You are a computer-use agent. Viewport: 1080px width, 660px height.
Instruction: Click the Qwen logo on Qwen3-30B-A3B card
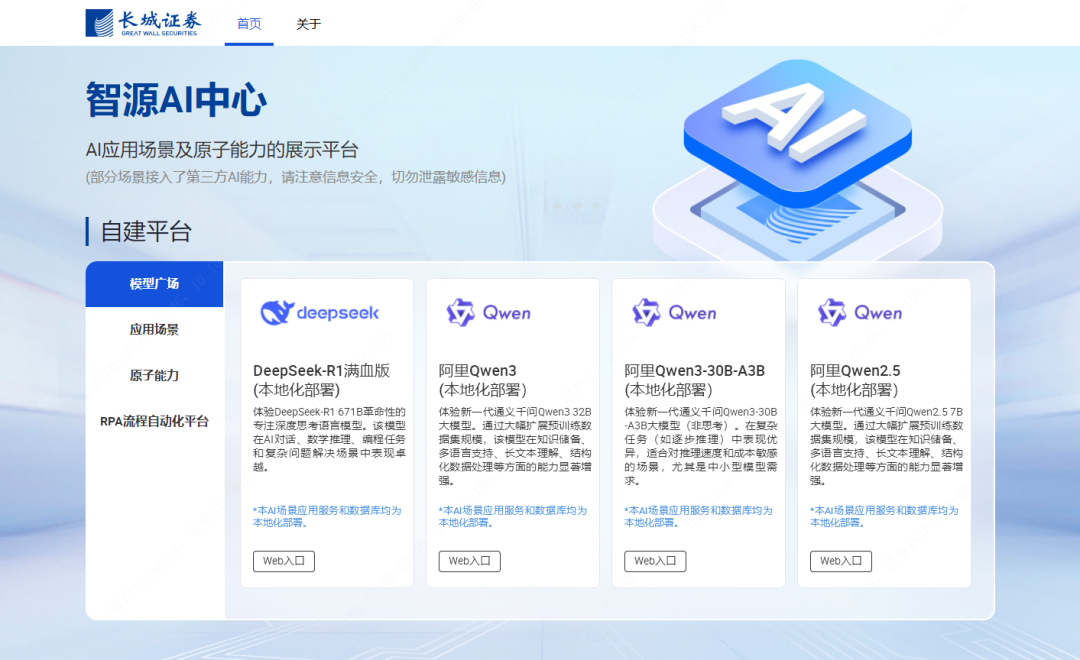(674, 313)
